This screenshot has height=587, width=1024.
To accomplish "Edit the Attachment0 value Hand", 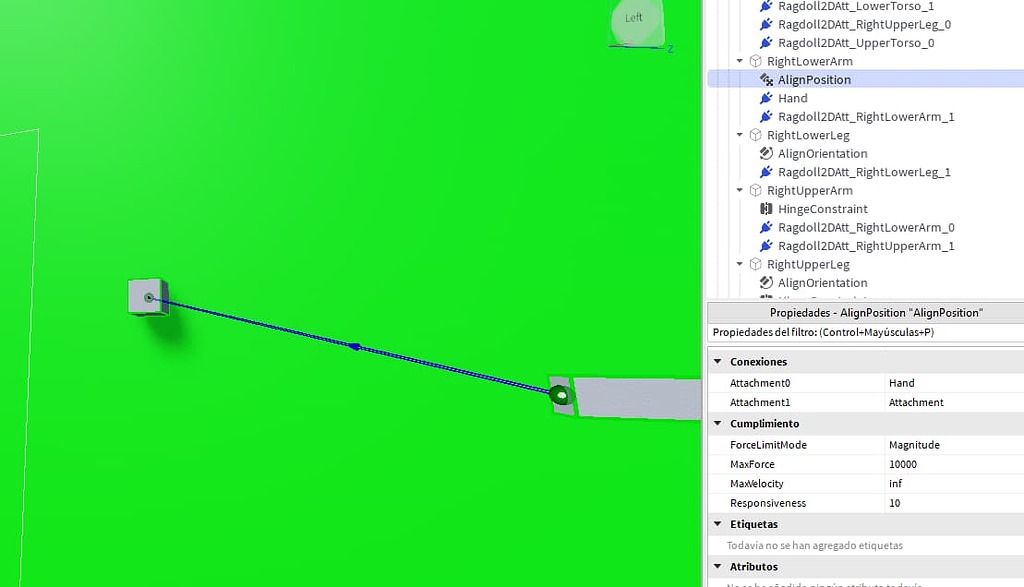I will [x=954, y=383].
